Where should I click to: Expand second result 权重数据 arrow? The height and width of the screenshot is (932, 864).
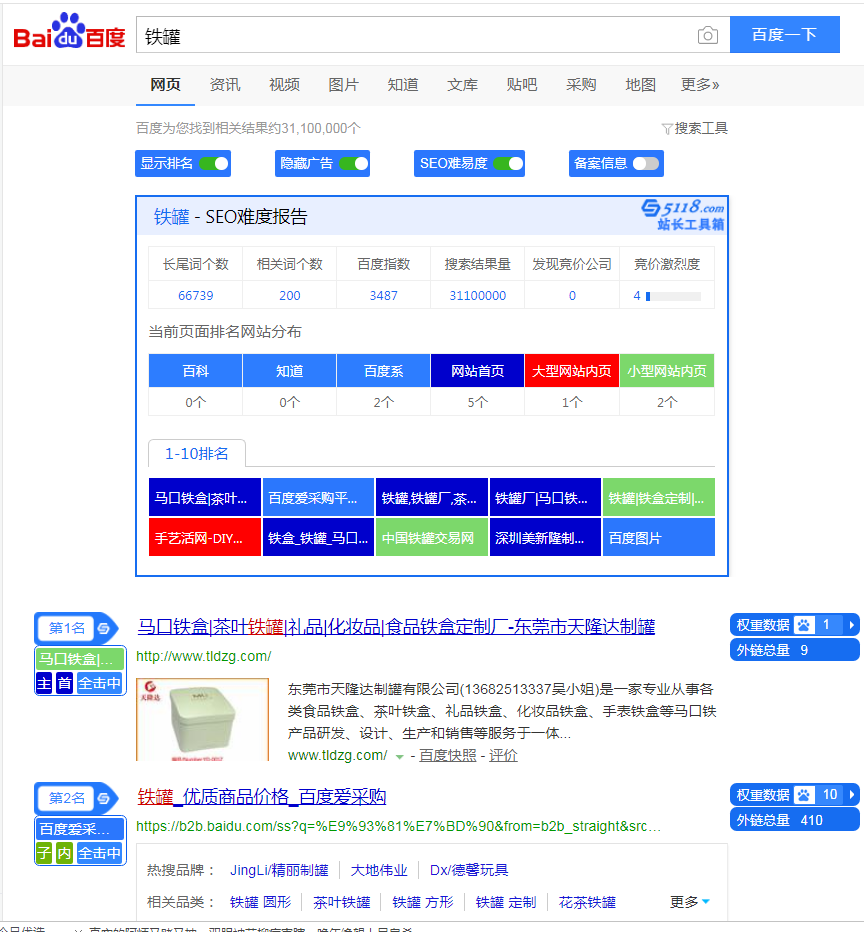point(852,795)
